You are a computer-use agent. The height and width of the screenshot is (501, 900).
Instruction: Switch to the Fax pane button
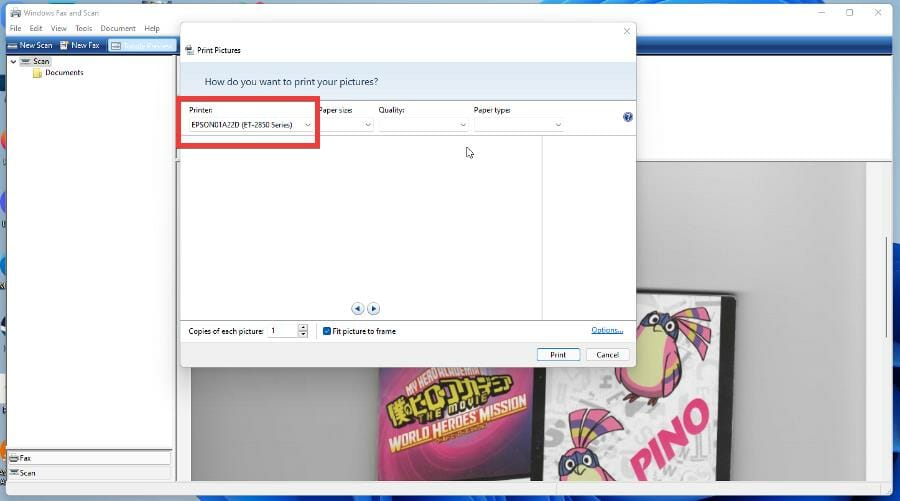click(89, 458)
